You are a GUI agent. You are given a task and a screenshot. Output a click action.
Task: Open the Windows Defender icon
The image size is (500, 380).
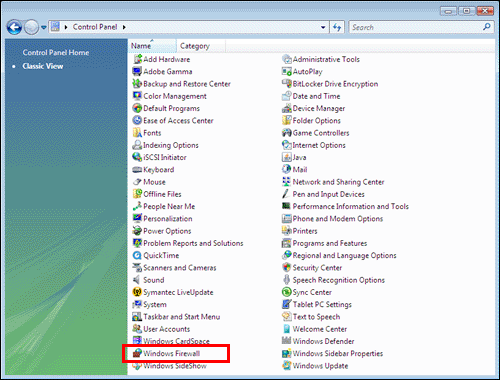[287, 341]
